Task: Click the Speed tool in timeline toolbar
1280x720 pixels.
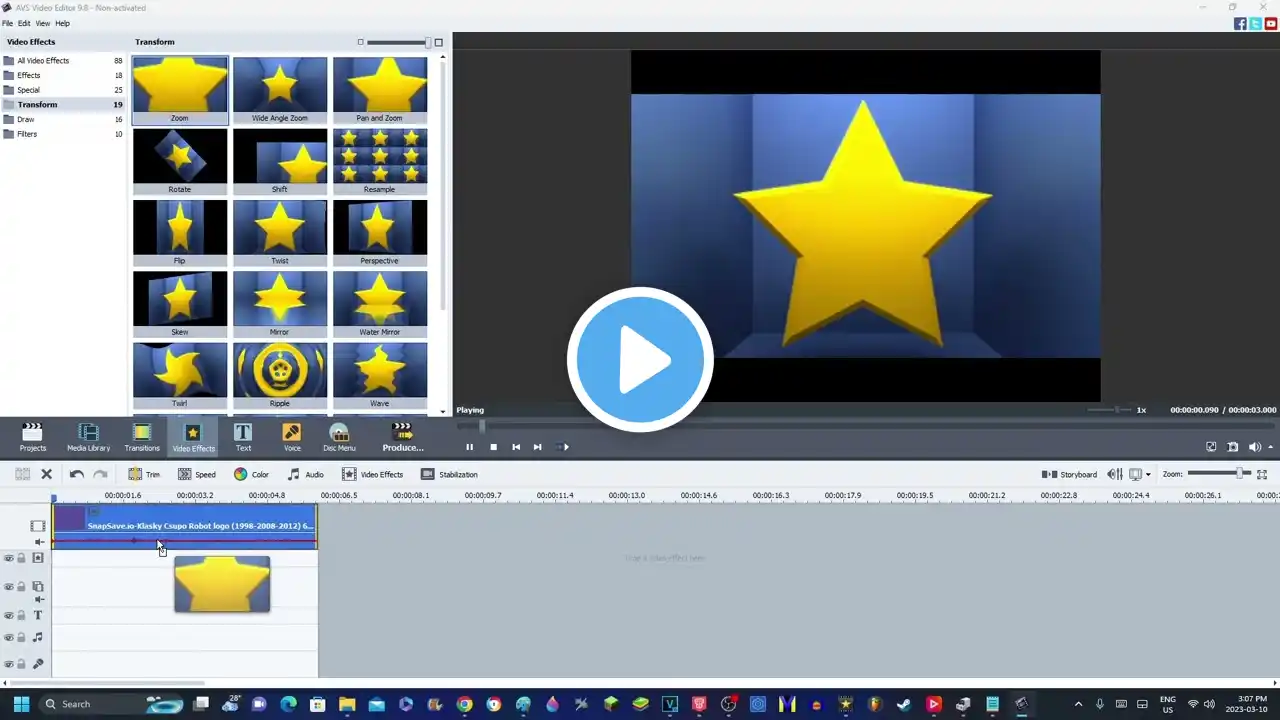Action: [x=196, y=474]
